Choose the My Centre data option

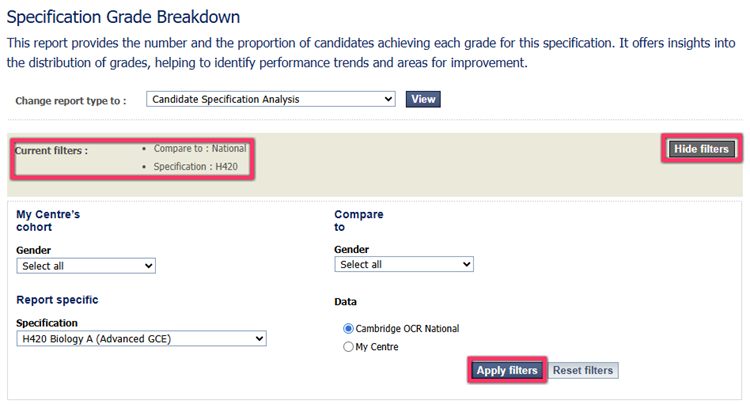(x=348, y=347)
